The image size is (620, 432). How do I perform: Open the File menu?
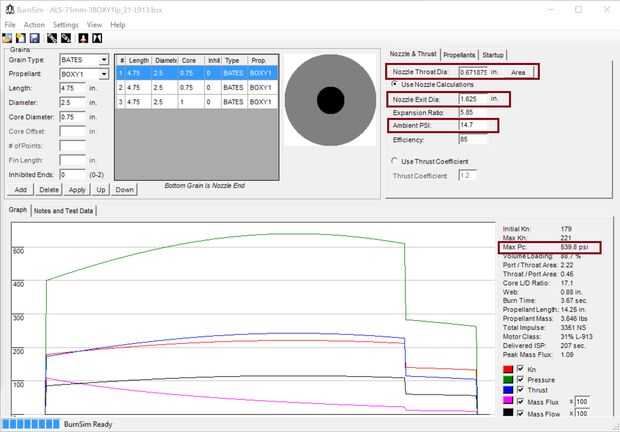pos(10,25)
